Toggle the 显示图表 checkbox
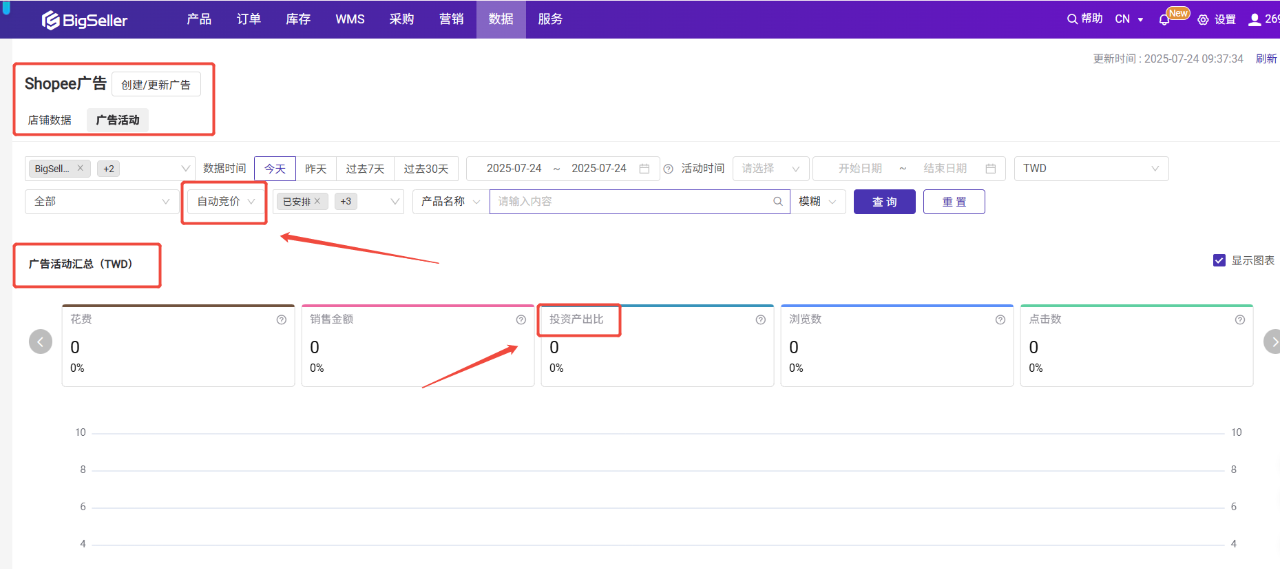Image resolution: width=1280 pixels, height=569 pixels. (x=1219, y=260)
